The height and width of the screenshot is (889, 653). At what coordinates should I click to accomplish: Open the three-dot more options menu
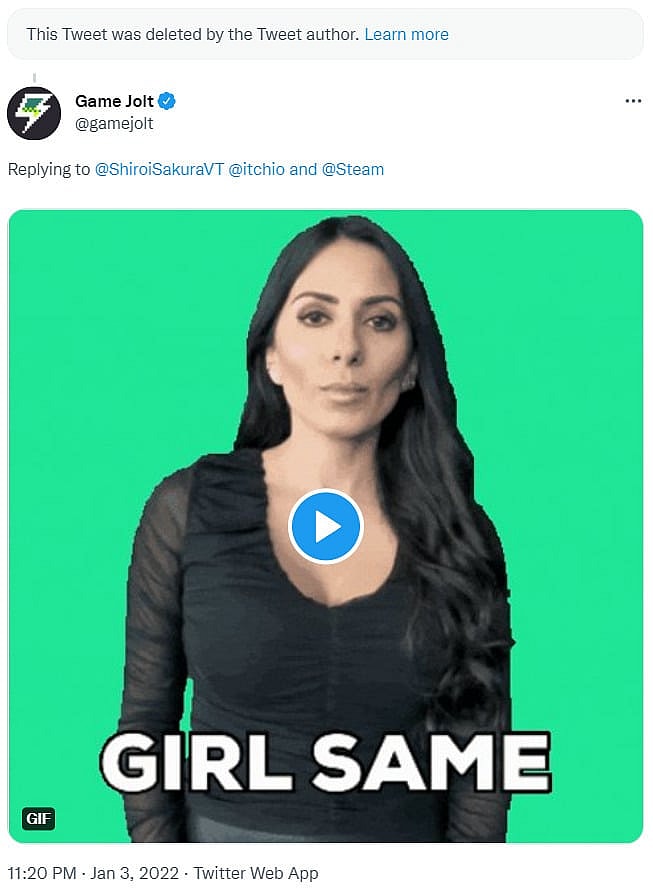(632, 101)
